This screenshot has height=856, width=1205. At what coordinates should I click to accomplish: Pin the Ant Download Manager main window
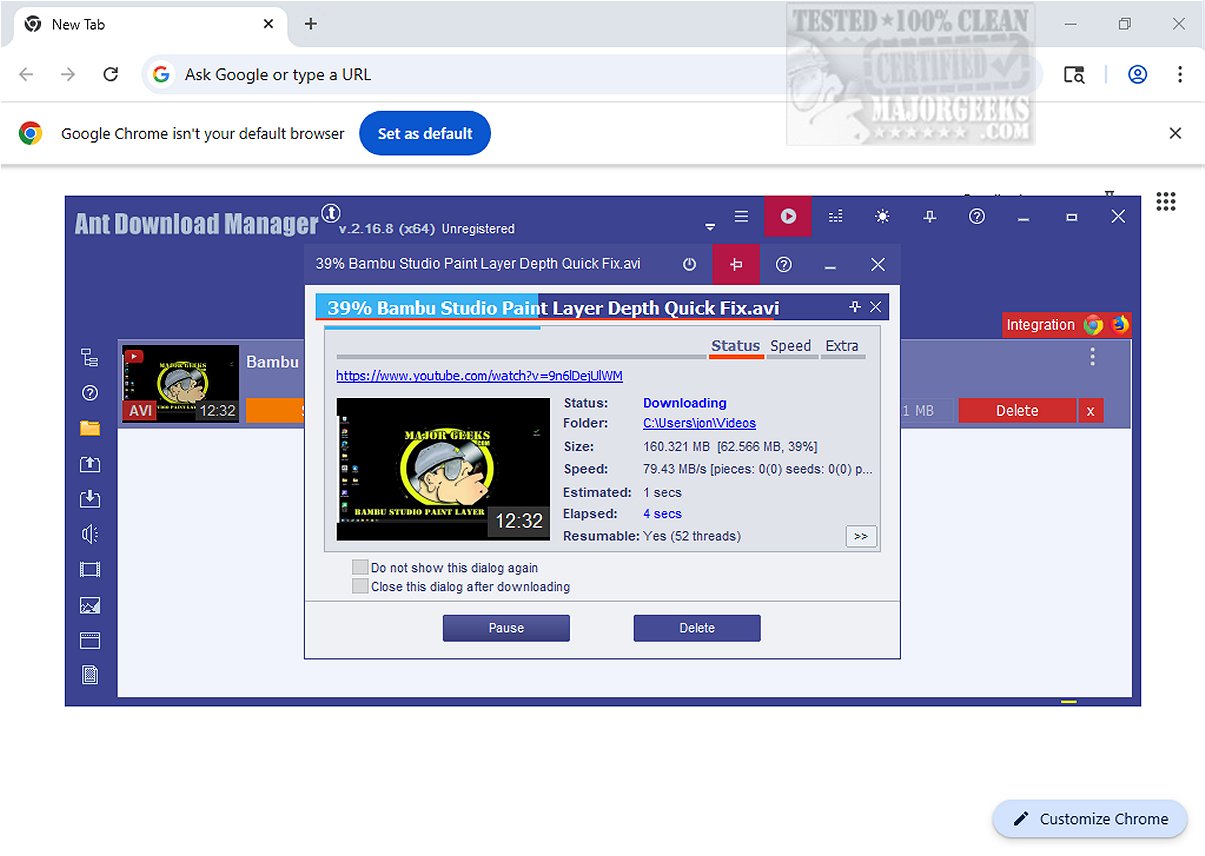click(x=930, y=216)
